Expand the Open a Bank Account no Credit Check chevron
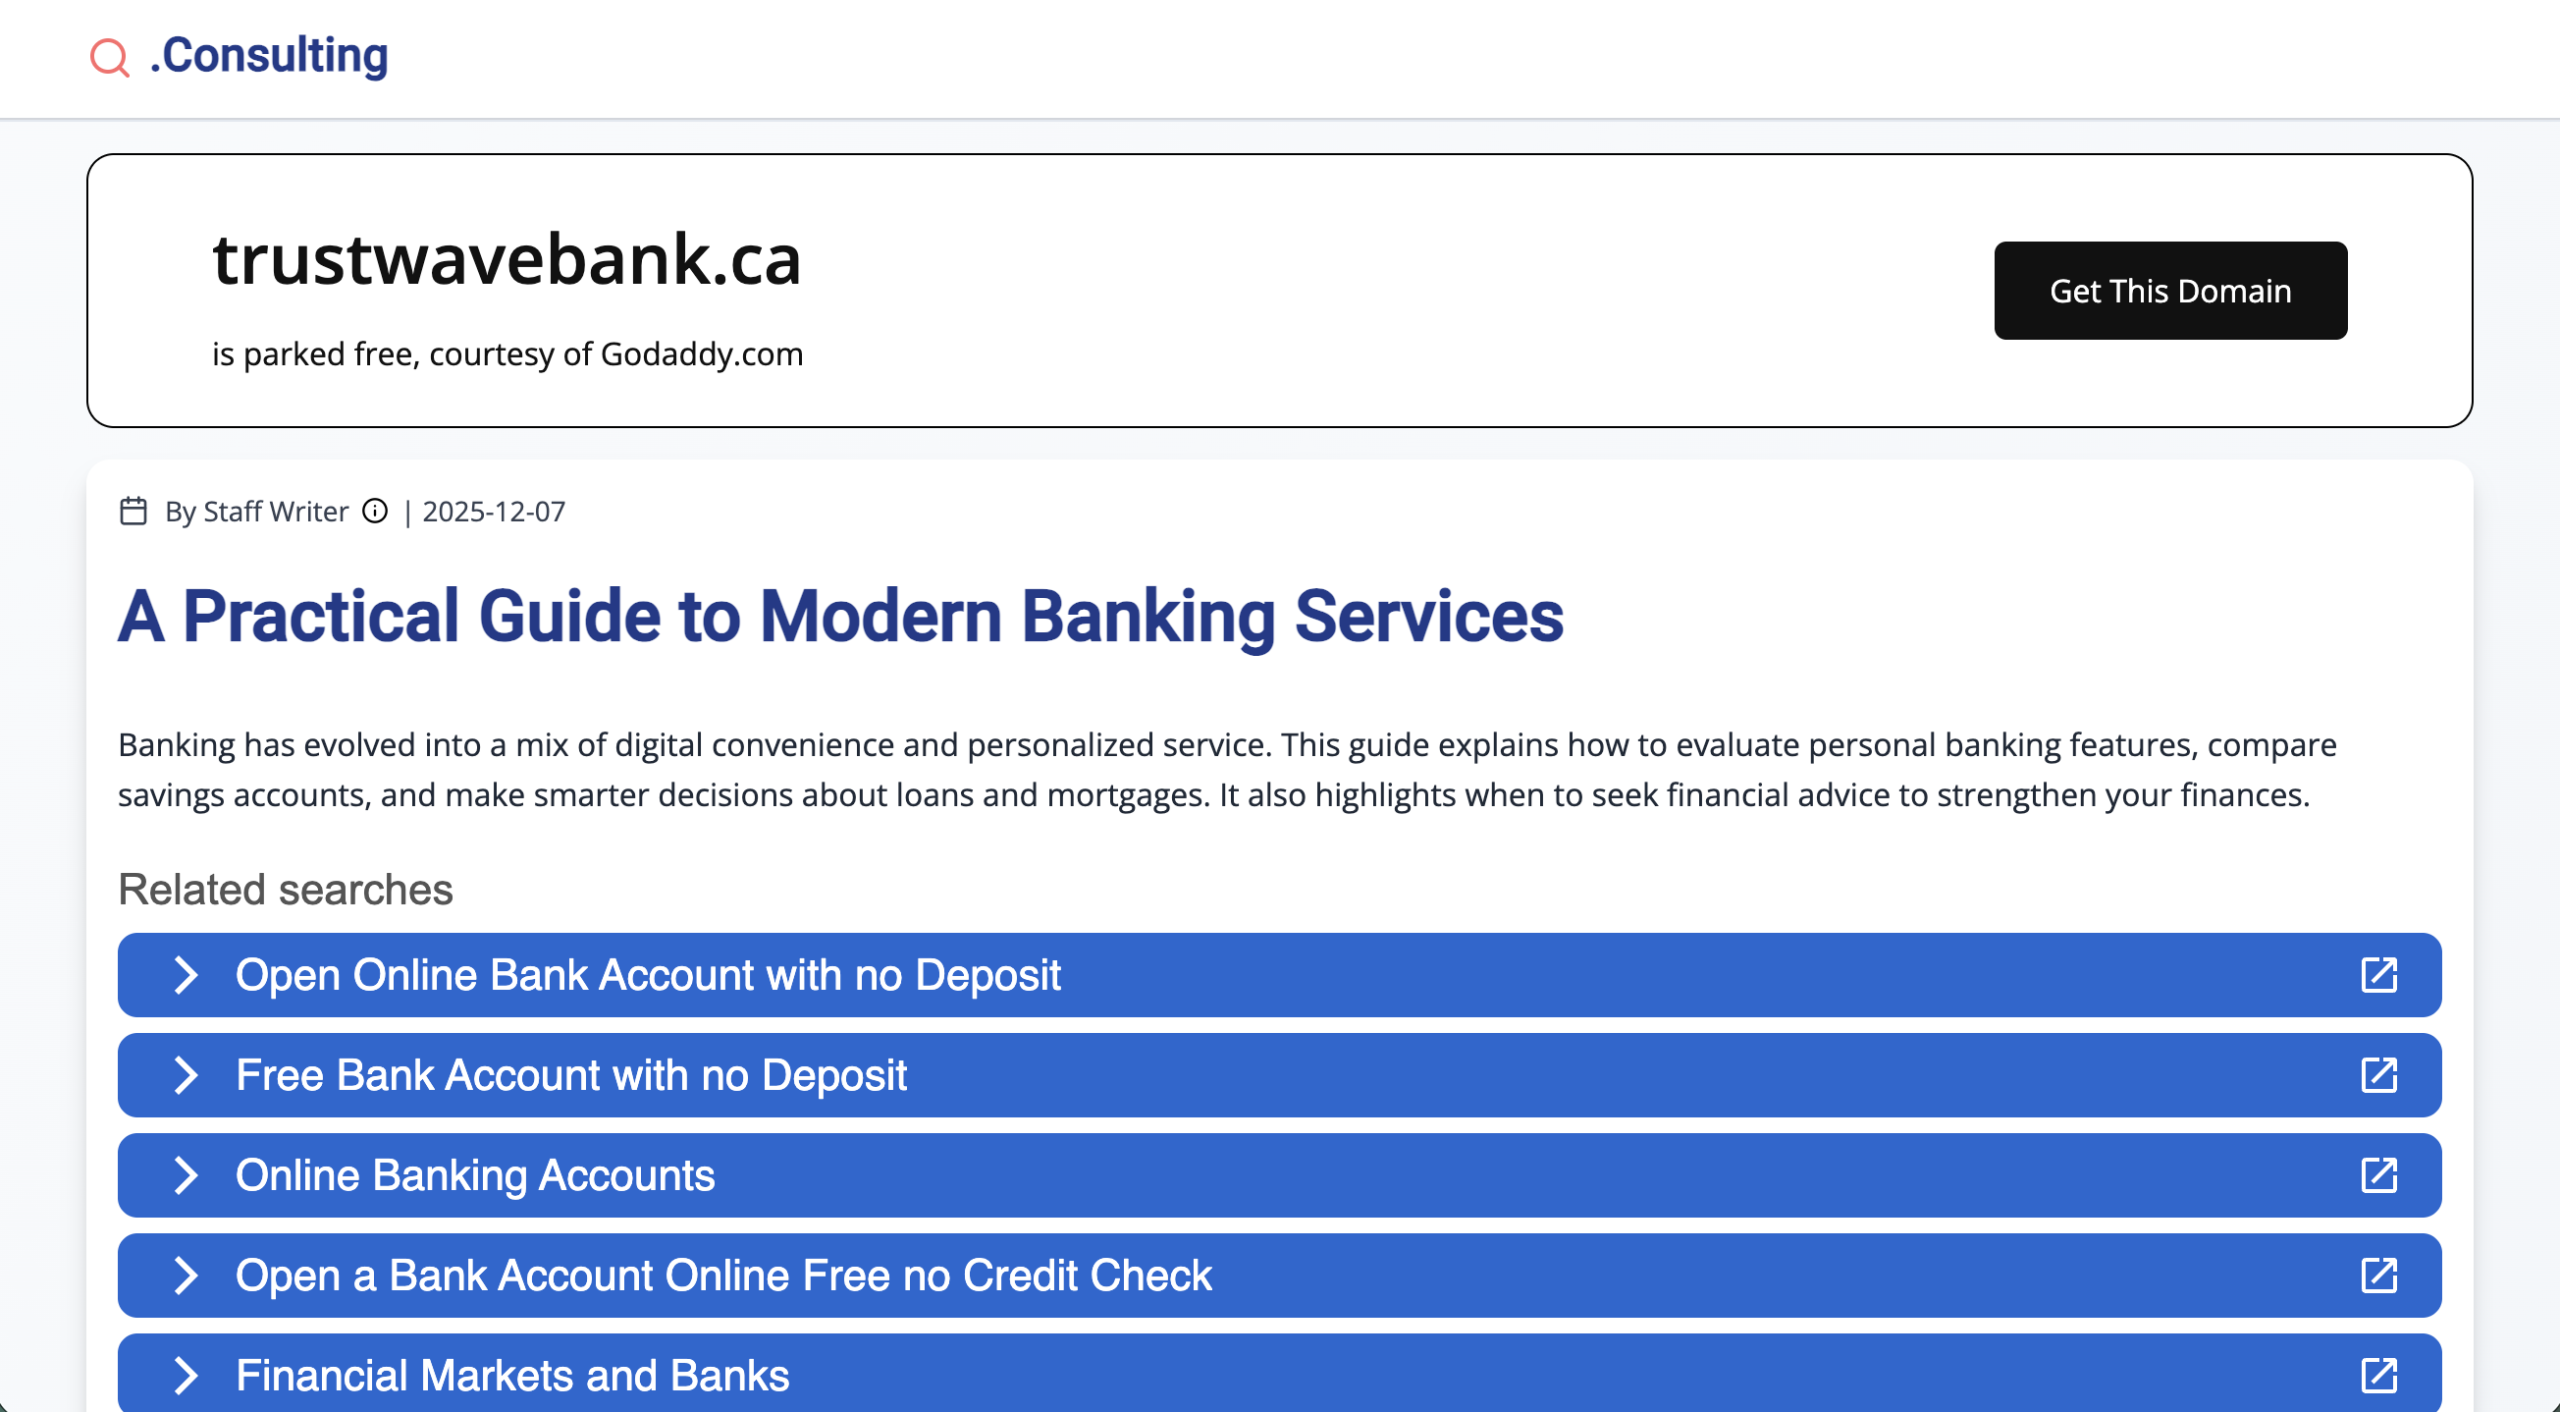Screen dimensions: 2560x1412 tap(186, 1275)
